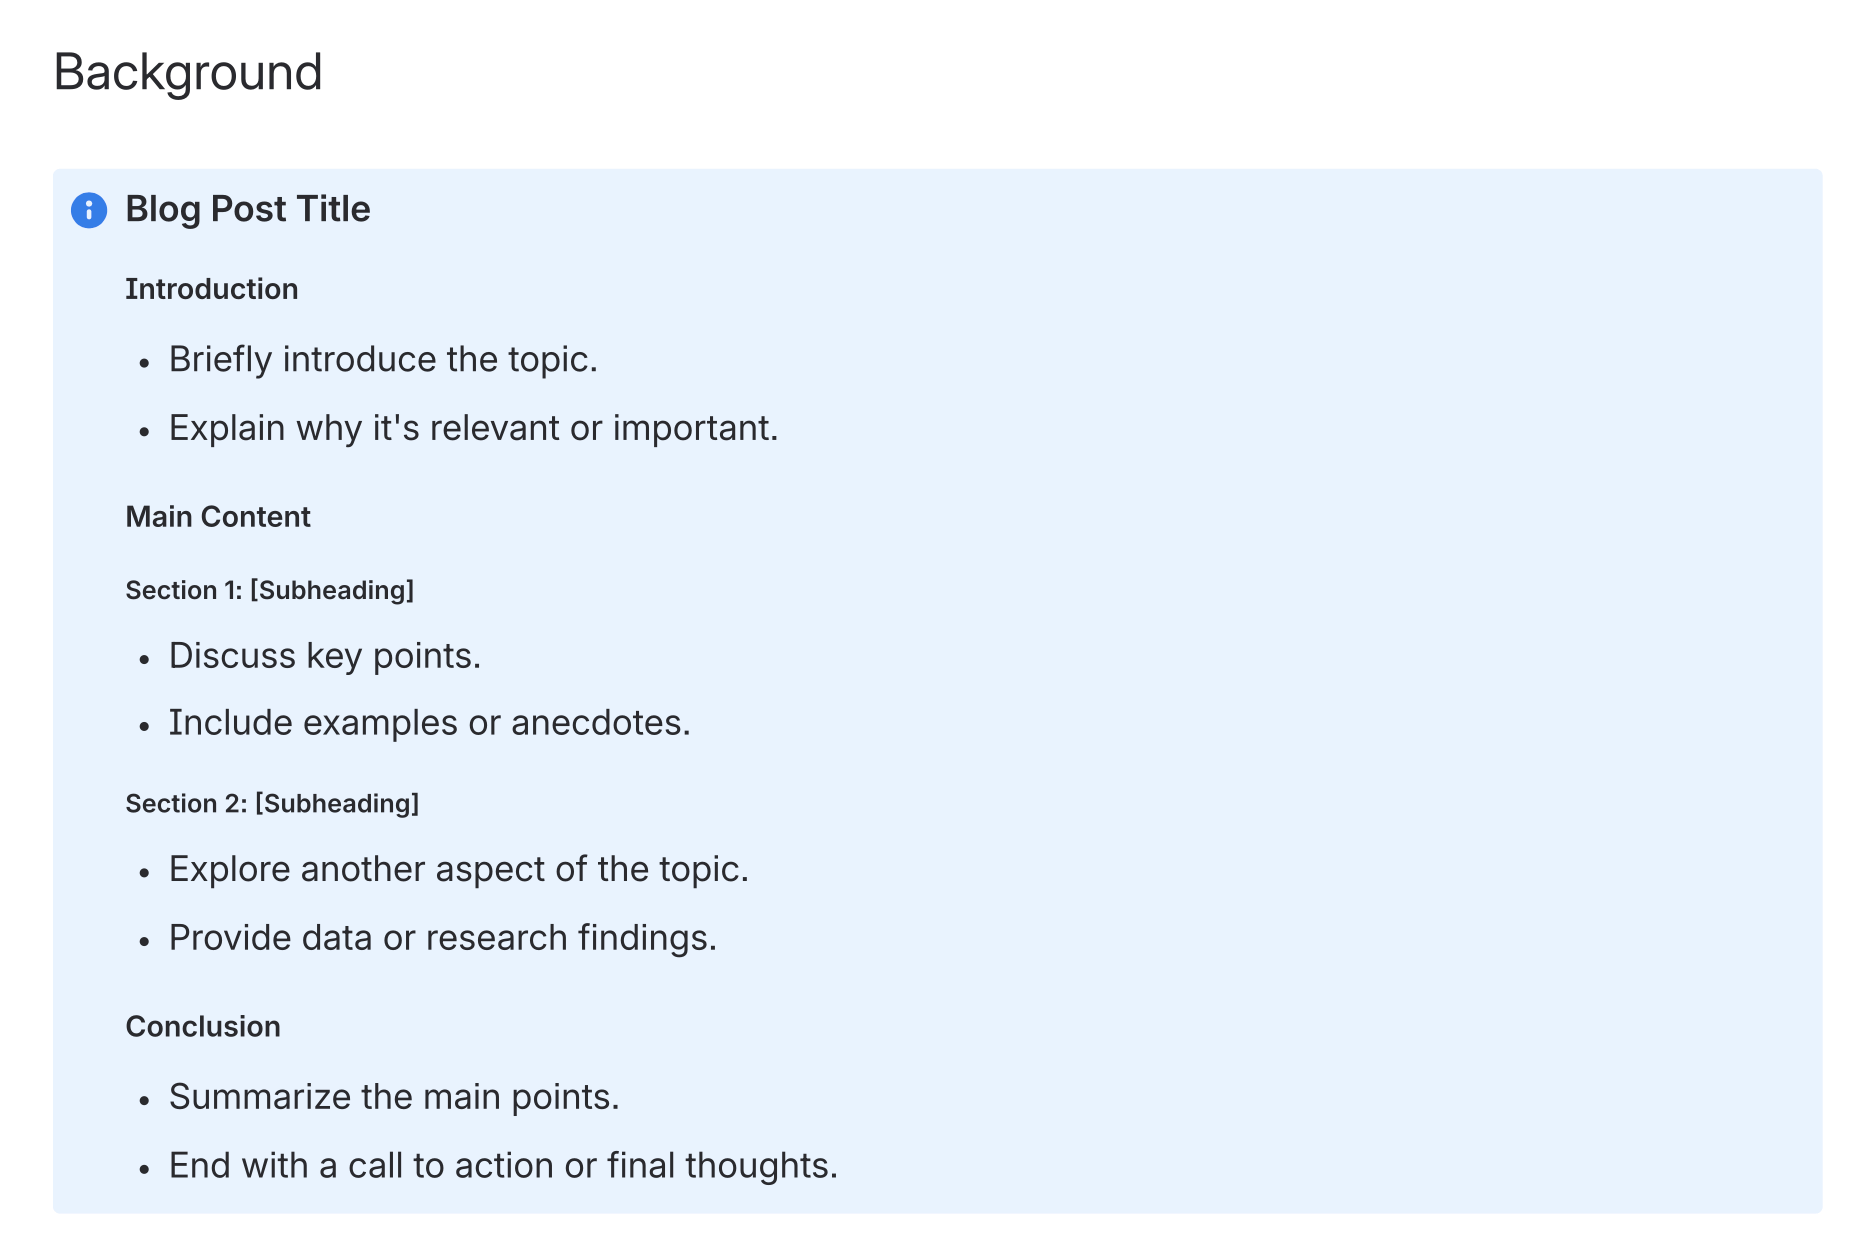Click the blue info icon

click(x=89, y=210)
